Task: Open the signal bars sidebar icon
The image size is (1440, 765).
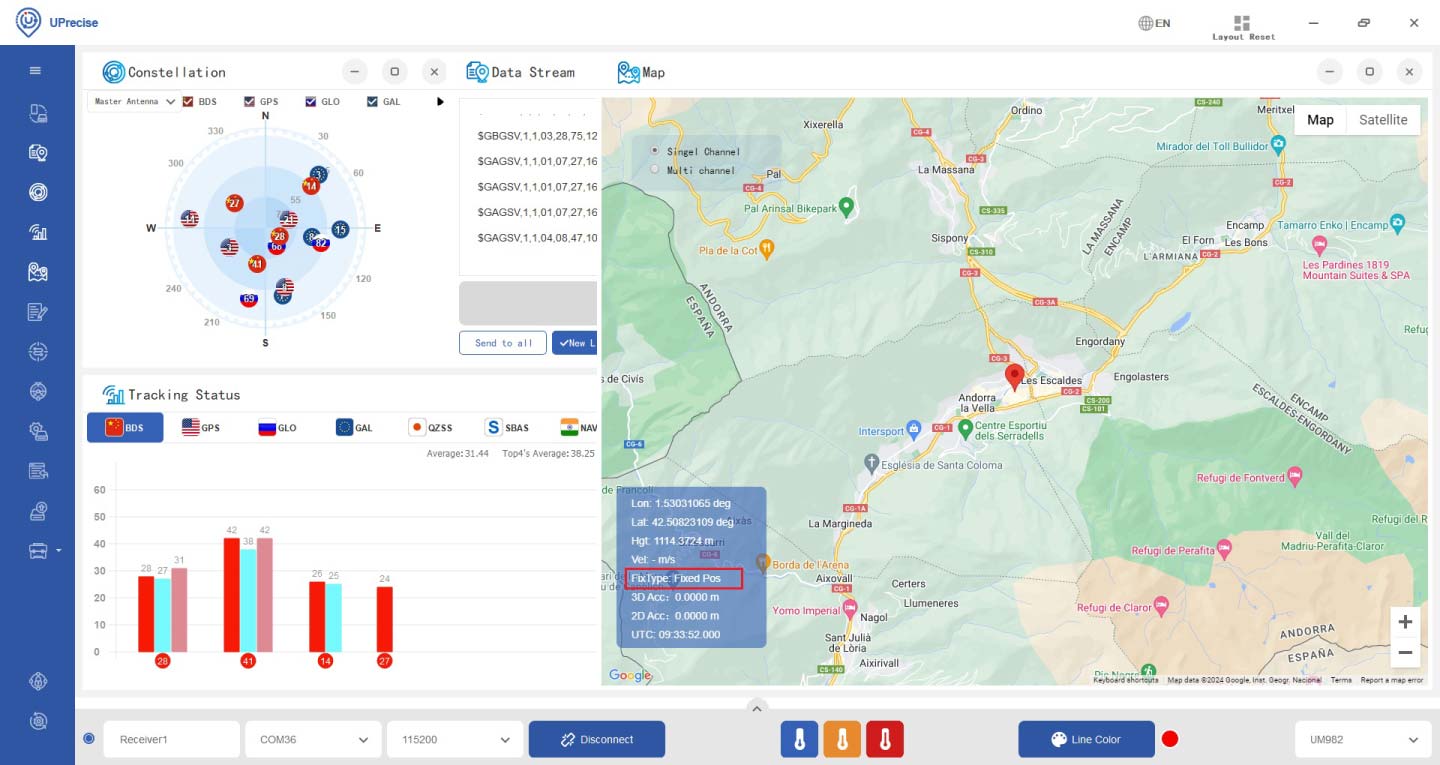Action: 38,232
